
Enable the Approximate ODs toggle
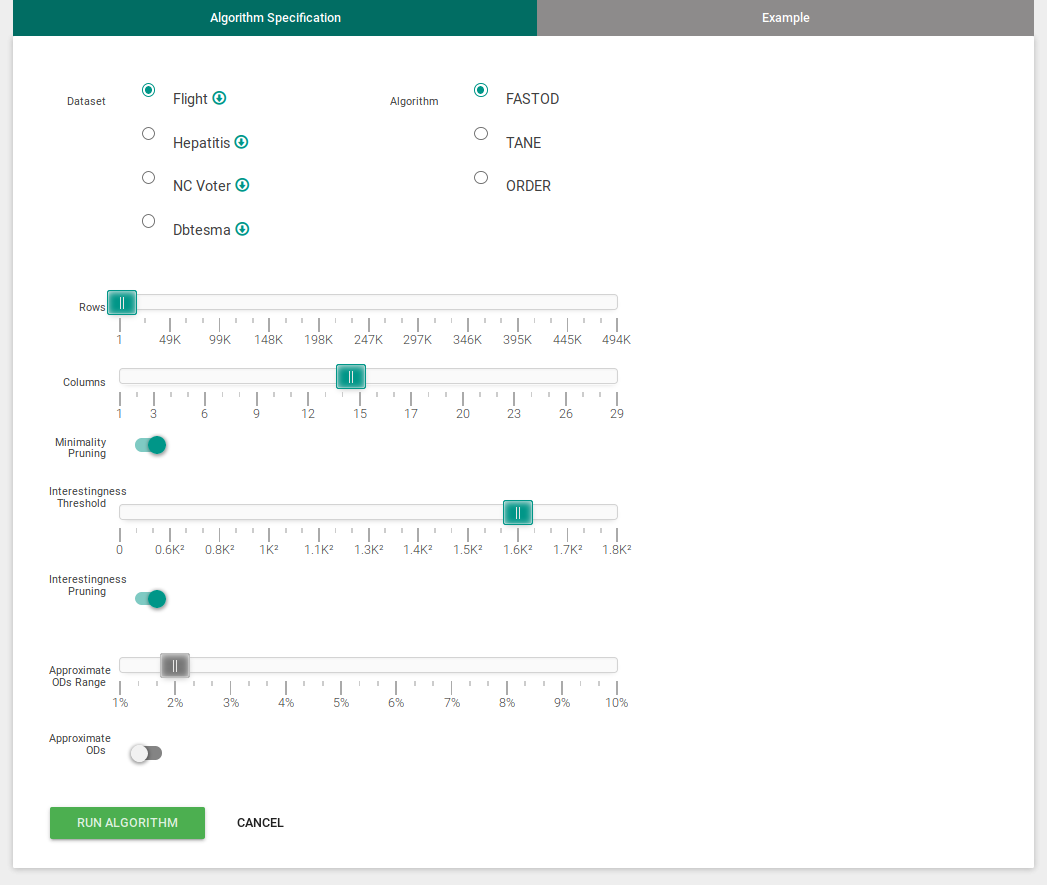(x=146, y=753)
